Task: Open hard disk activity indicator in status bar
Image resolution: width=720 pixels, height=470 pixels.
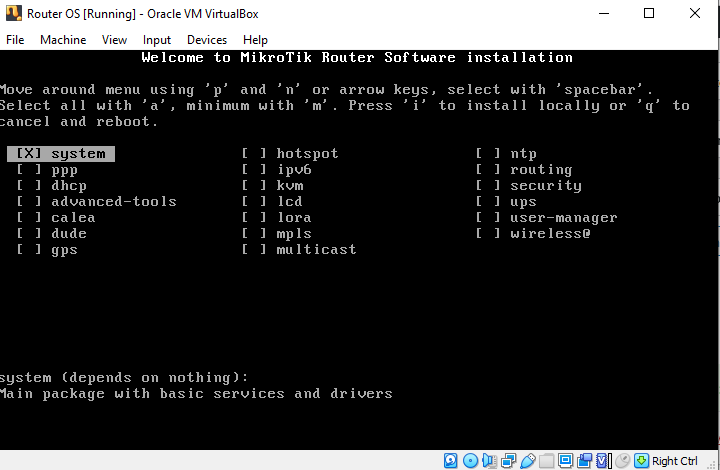Action: coord(450,460)
